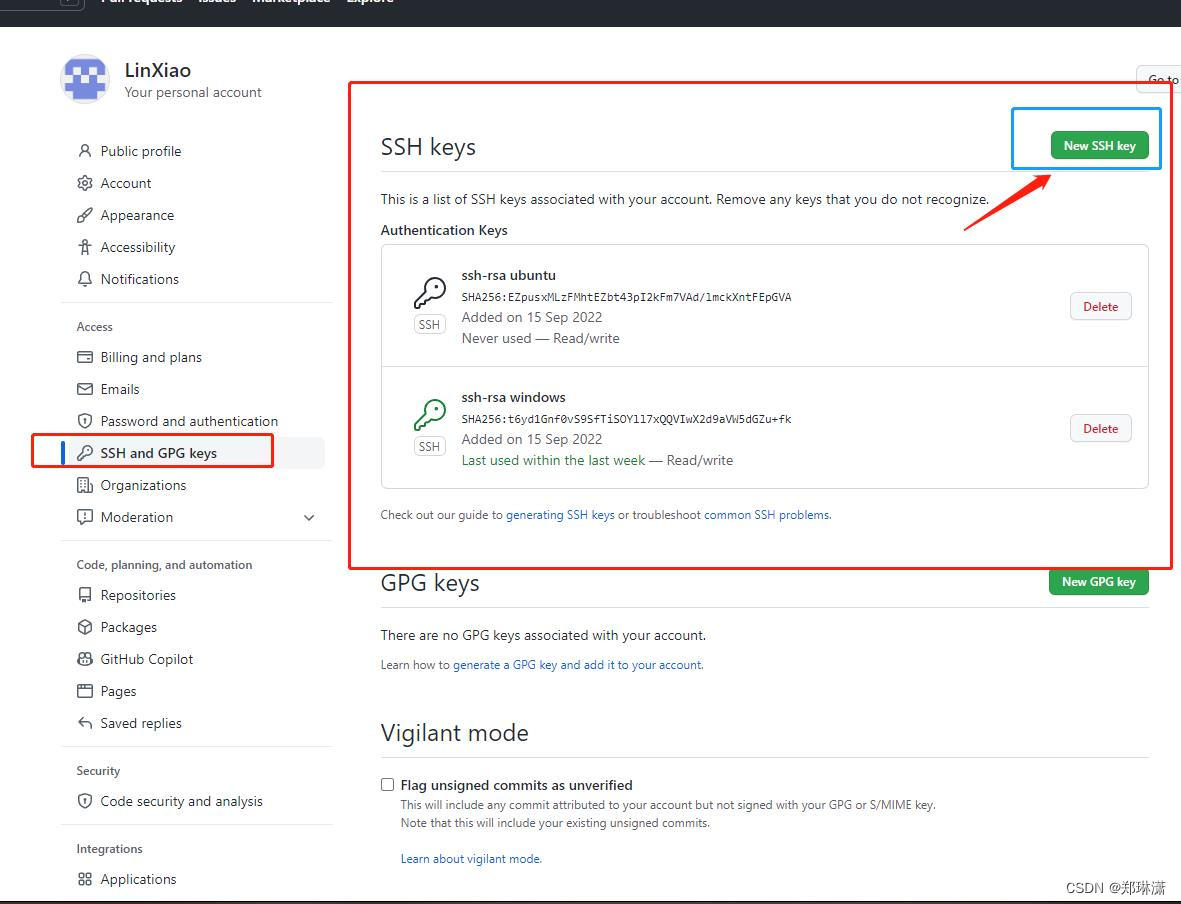This screenshot has width=1181, height=904.
Task: Expand the Moderation section chevron
Action: click(x=309, y=518)
